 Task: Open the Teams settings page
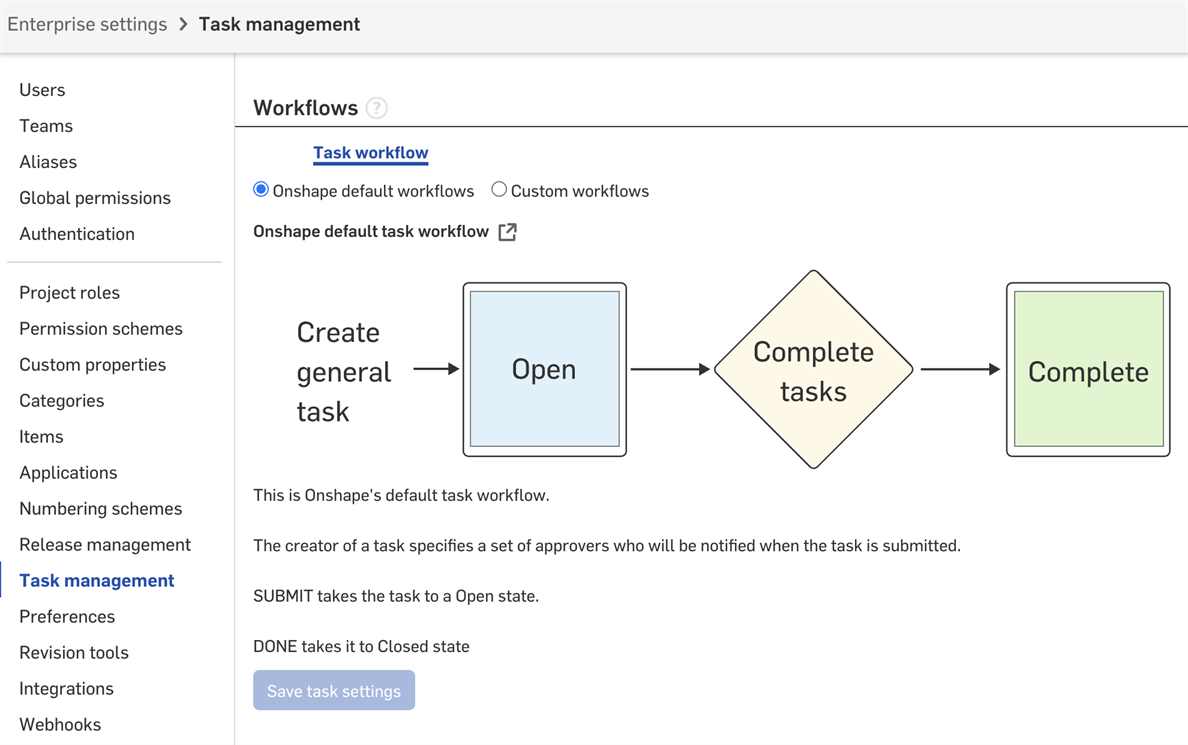coord(46,126)
